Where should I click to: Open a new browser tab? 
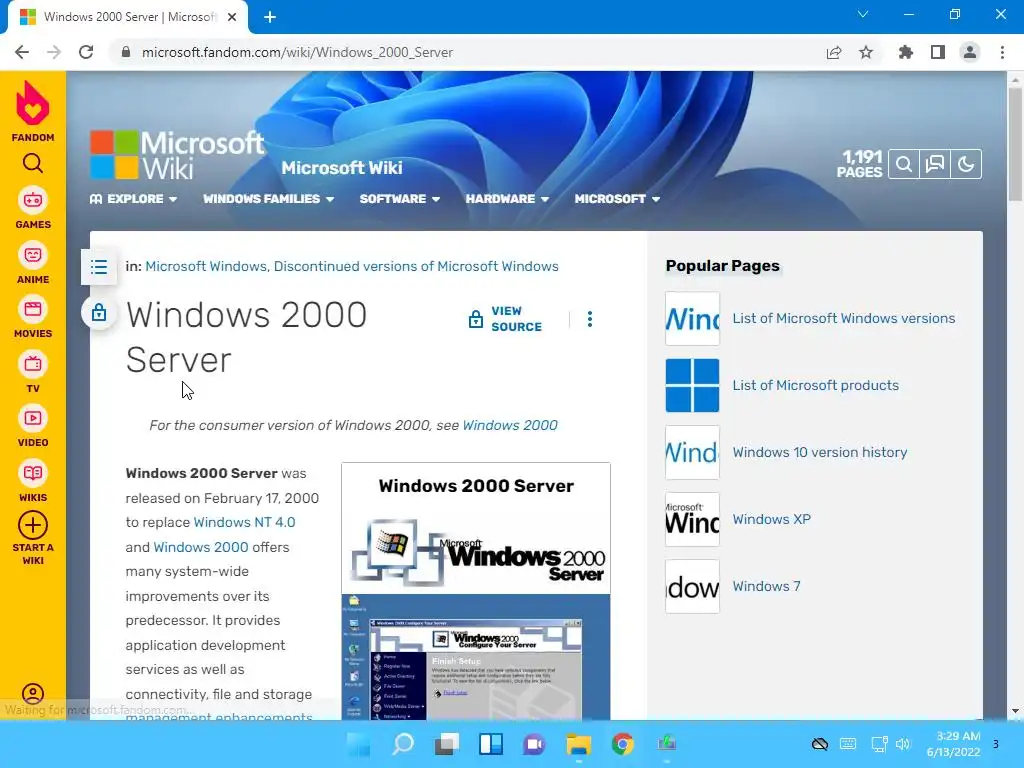pos(270,18)
